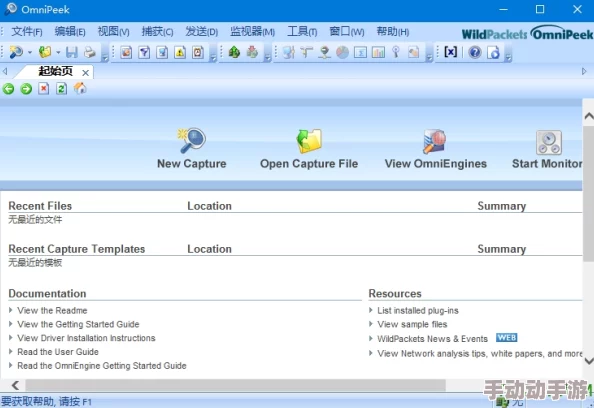Open the 文件(F) menu
Image resolution: width=594 pixels, height=408 pixels.
(27, 31)
